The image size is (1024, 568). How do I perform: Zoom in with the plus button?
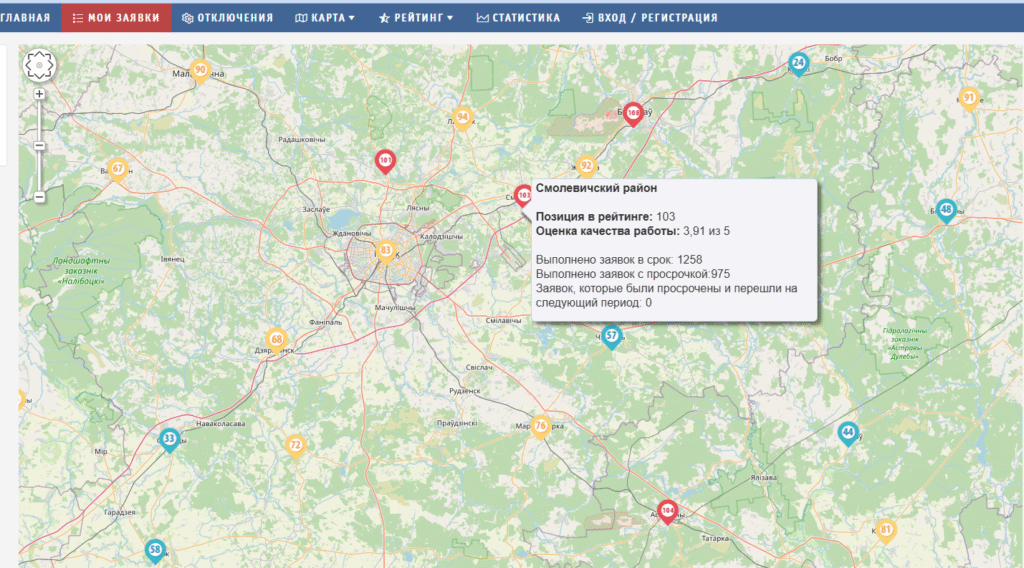(x=39, y=94)
